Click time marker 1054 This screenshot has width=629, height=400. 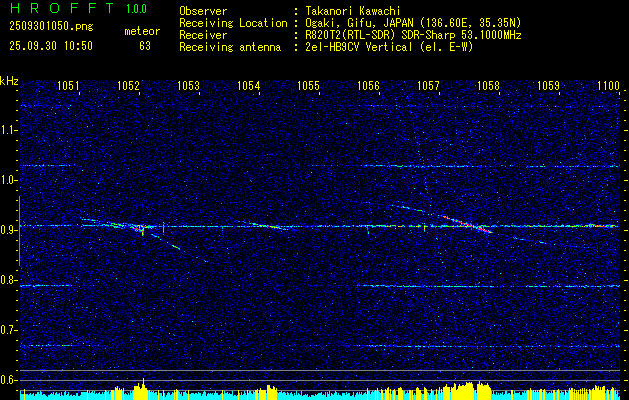pos(248,85)
